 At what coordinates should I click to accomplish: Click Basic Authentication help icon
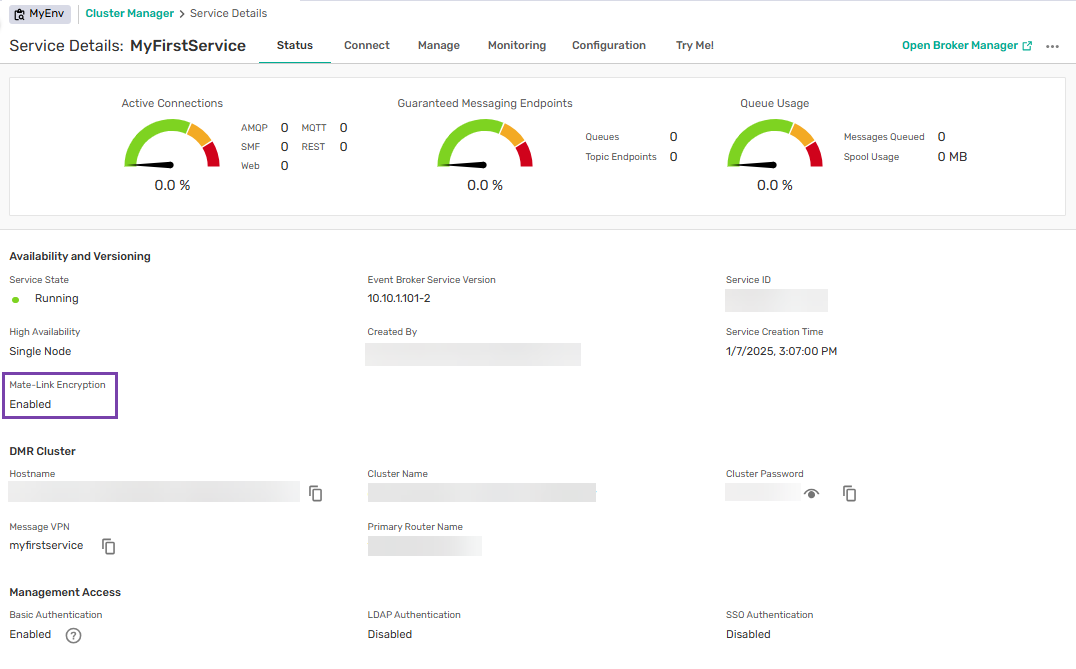pyautogui.click(x=73, y=635)
